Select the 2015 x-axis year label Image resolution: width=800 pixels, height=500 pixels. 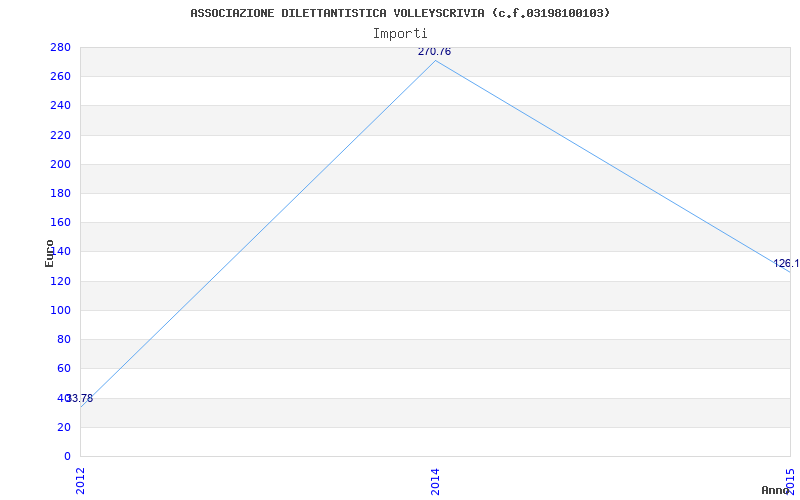click(790, 481)
